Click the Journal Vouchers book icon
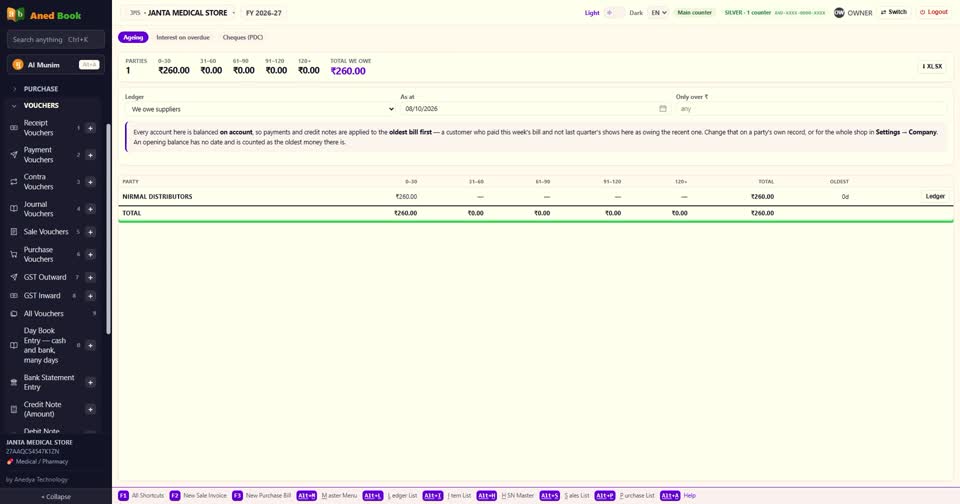Viewport: 960px width, 504px height. pyautogui.click(x=13, y=209)
